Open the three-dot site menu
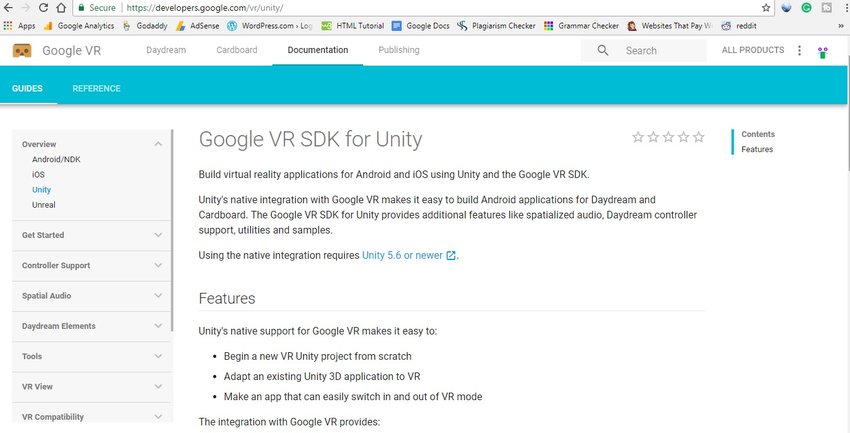Viewport: 850px width, 433px height. coord(799,50)
